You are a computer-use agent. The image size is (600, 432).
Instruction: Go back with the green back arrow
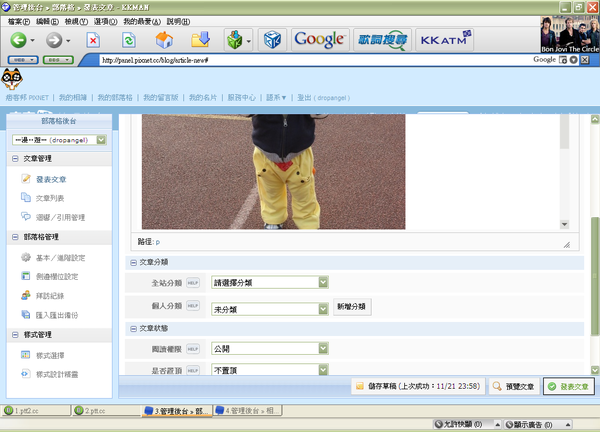pos(18,40)
